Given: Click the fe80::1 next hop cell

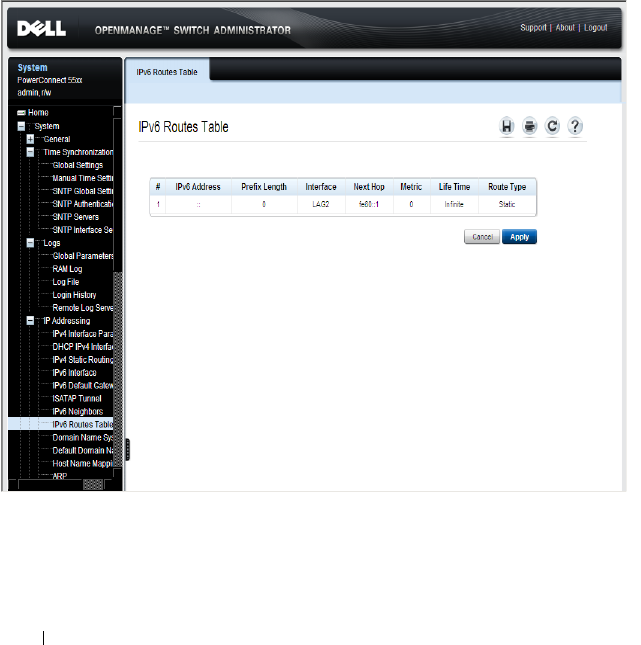Looking at the screenshot, I should (369, 204).
